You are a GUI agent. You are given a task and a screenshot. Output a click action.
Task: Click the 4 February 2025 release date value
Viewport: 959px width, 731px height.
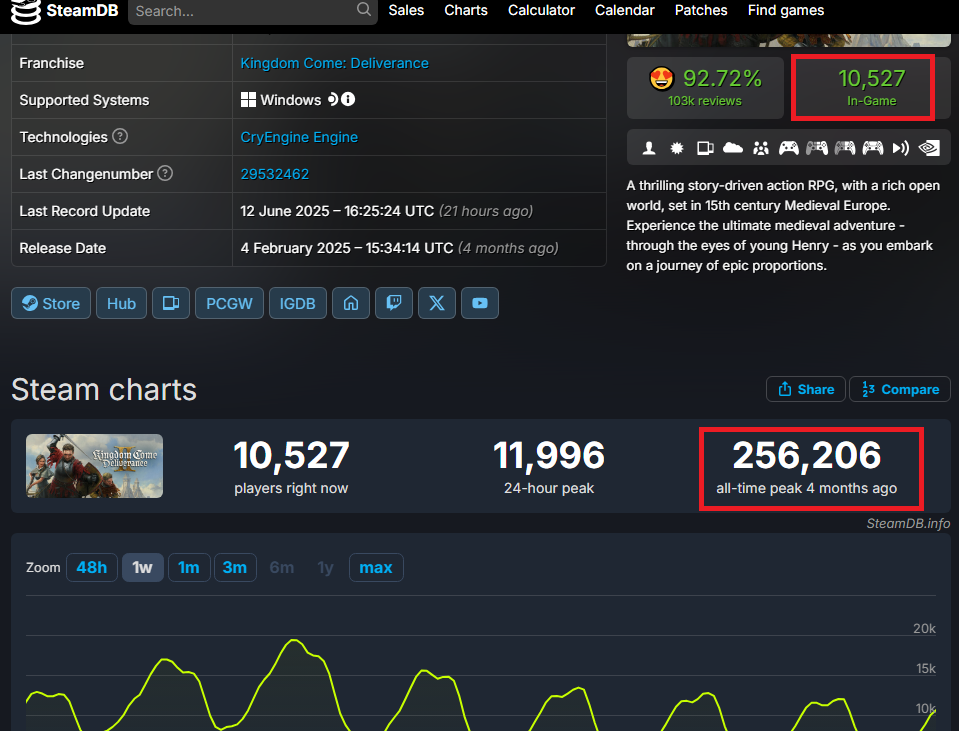[x=399, y=248]
